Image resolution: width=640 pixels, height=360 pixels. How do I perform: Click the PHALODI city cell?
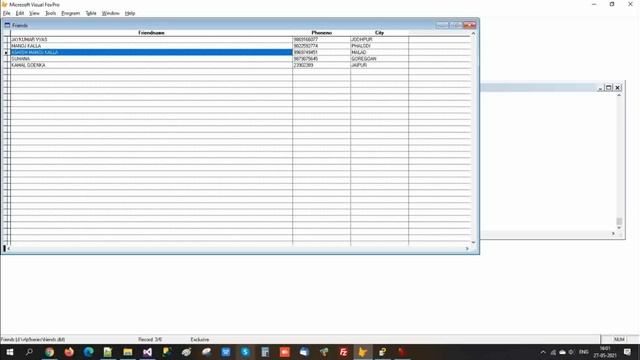[x=379, y=46]
